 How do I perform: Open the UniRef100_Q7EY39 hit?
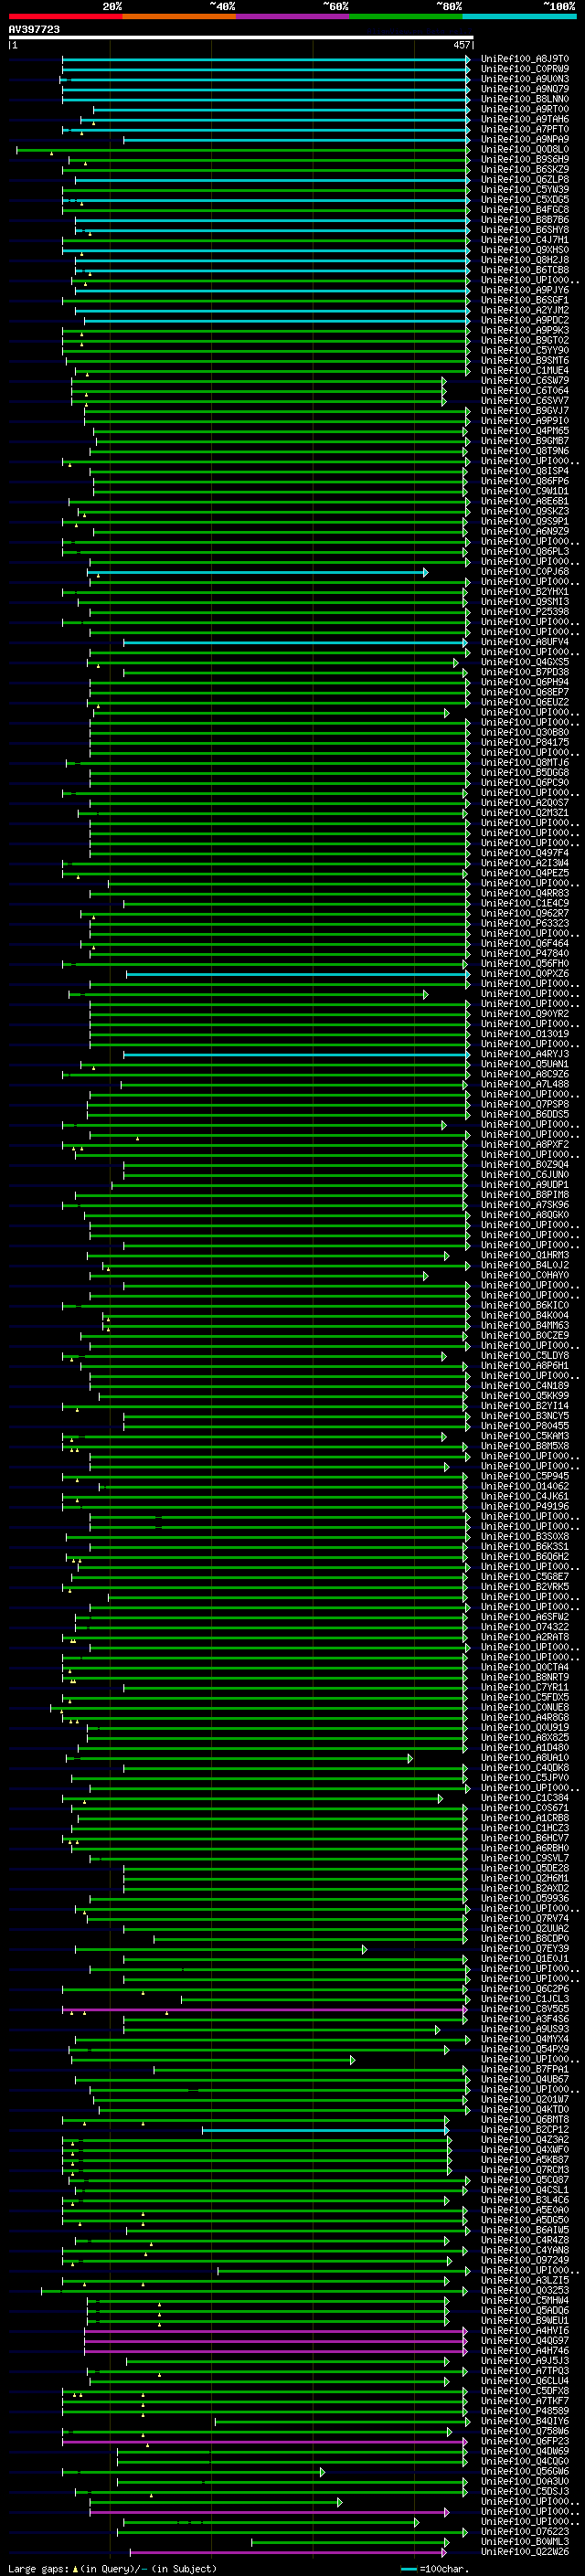point(525,1949)
